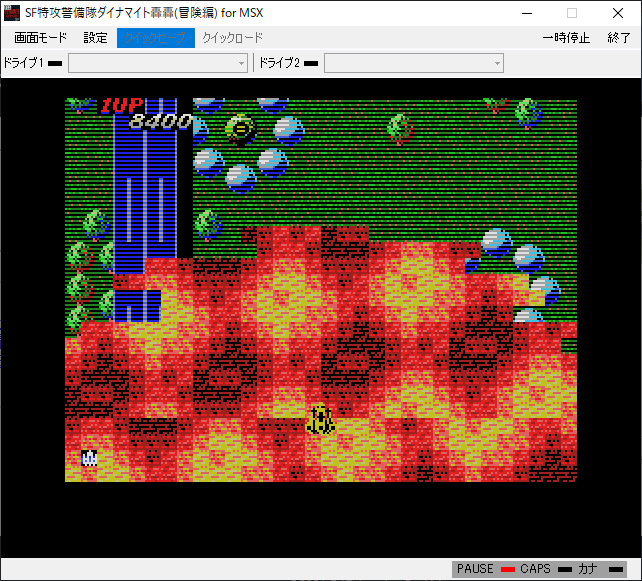Click the カナ label in the status bar
The height and width of the screenshot is (581, 642).
pos(588,569)
